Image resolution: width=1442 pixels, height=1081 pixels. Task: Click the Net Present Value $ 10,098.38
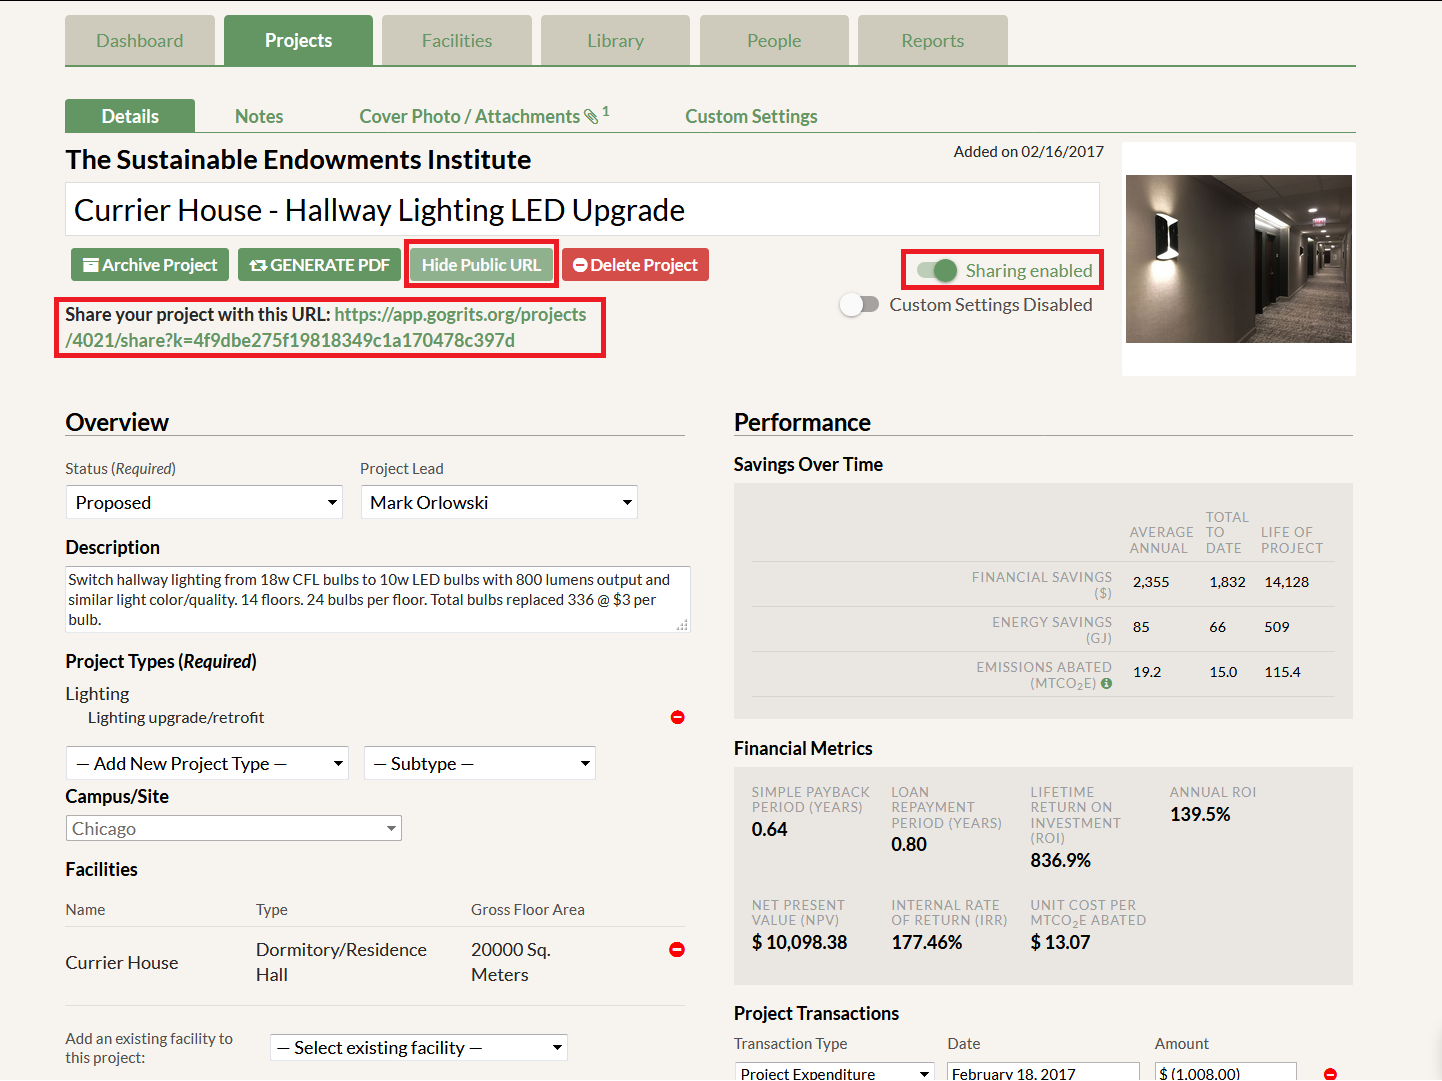pos(799,942)
